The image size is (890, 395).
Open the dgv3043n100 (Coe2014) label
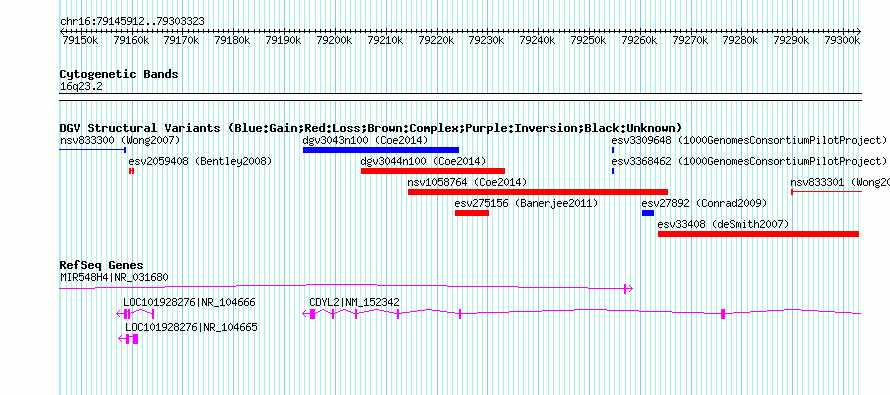pos(366,140)
